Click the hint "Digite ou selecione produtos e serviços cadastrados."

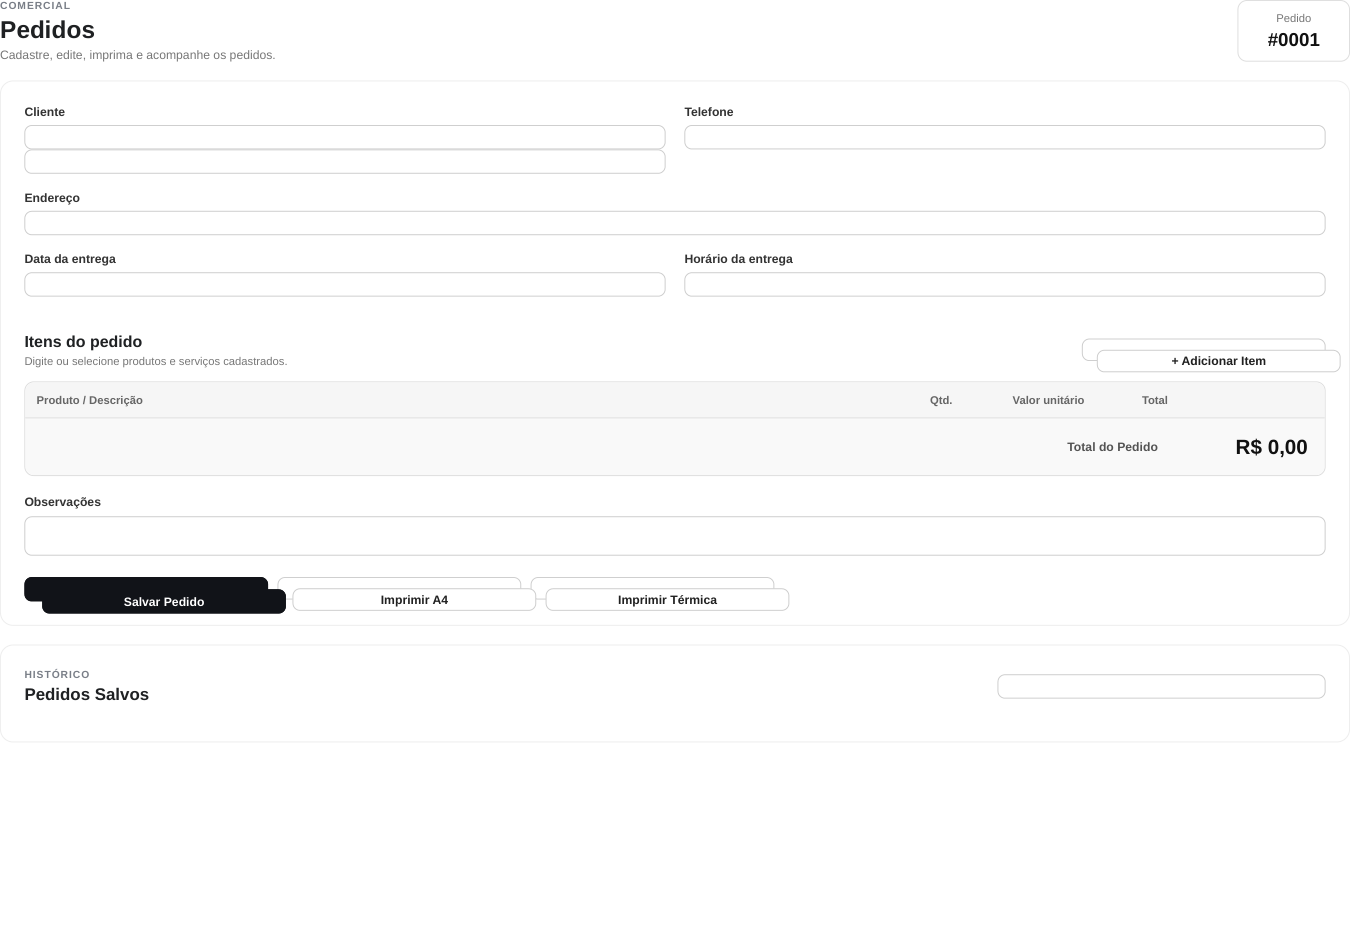pyautogui.click(x=156, y=361)
